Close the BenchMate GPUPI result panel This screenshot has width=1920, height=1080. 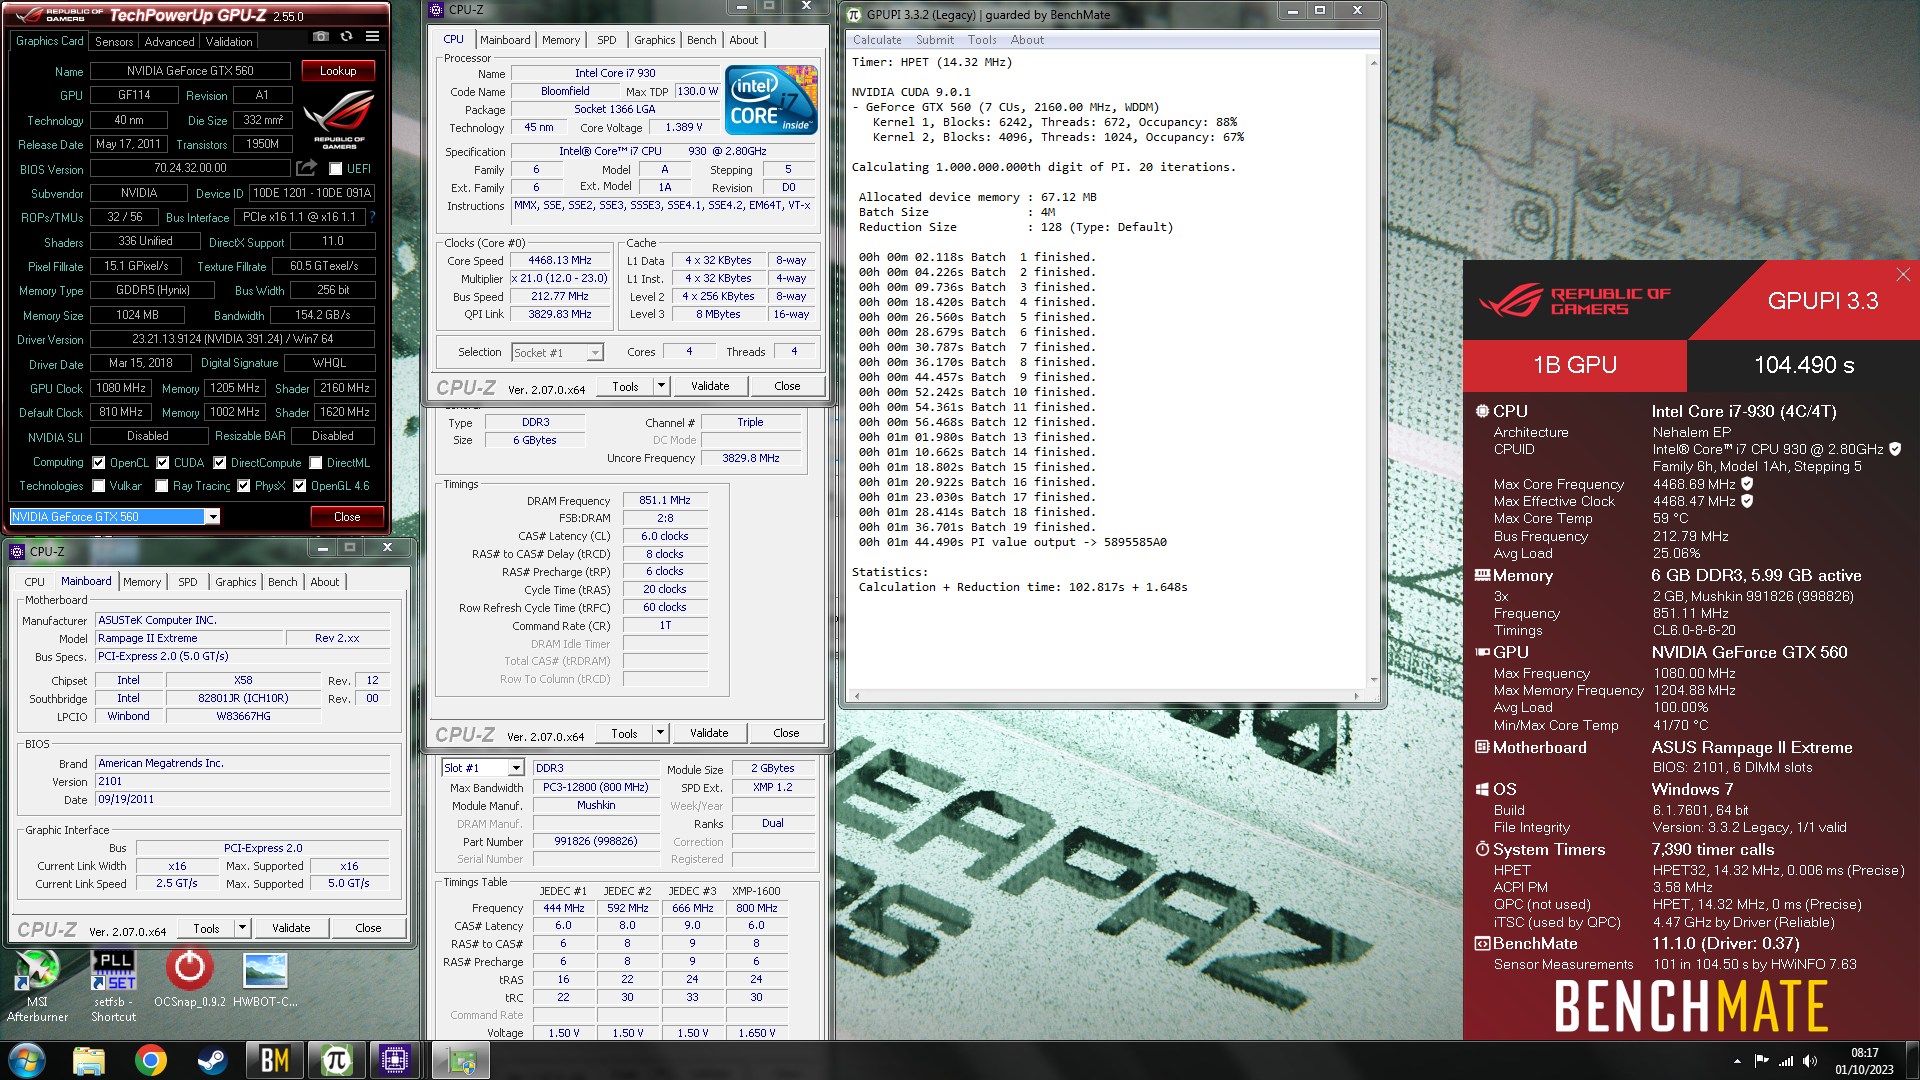tap(1902, 274)
